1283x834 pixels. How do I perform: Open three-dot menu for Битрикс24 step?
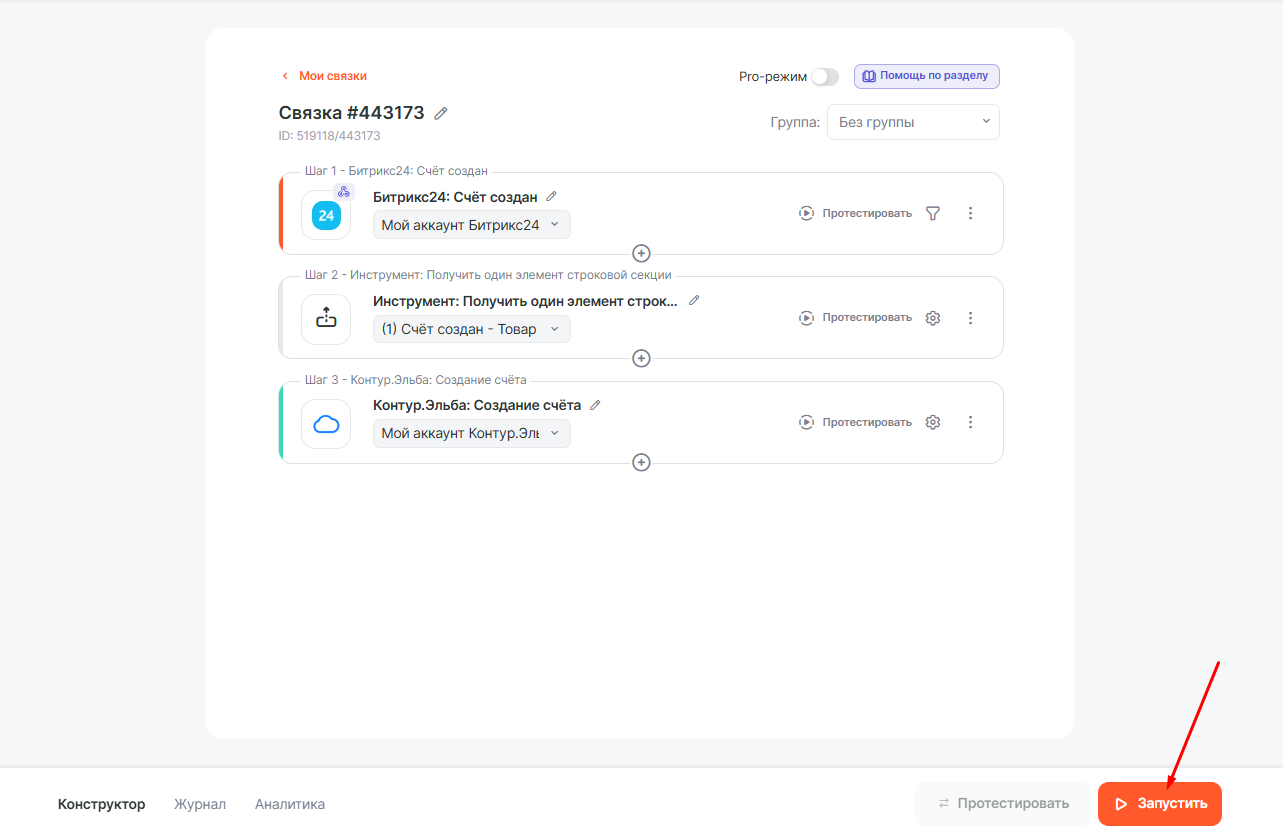tap(970, 213)
